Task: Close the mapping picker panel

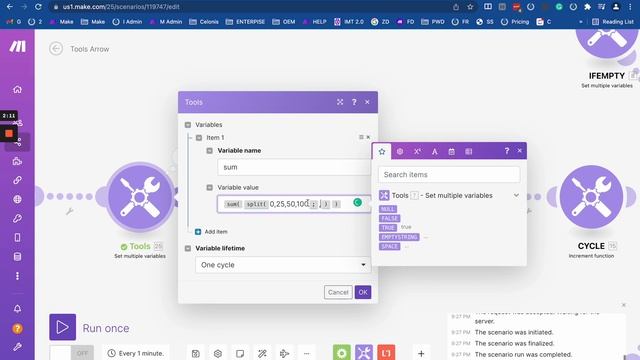Action: [520, 151]
